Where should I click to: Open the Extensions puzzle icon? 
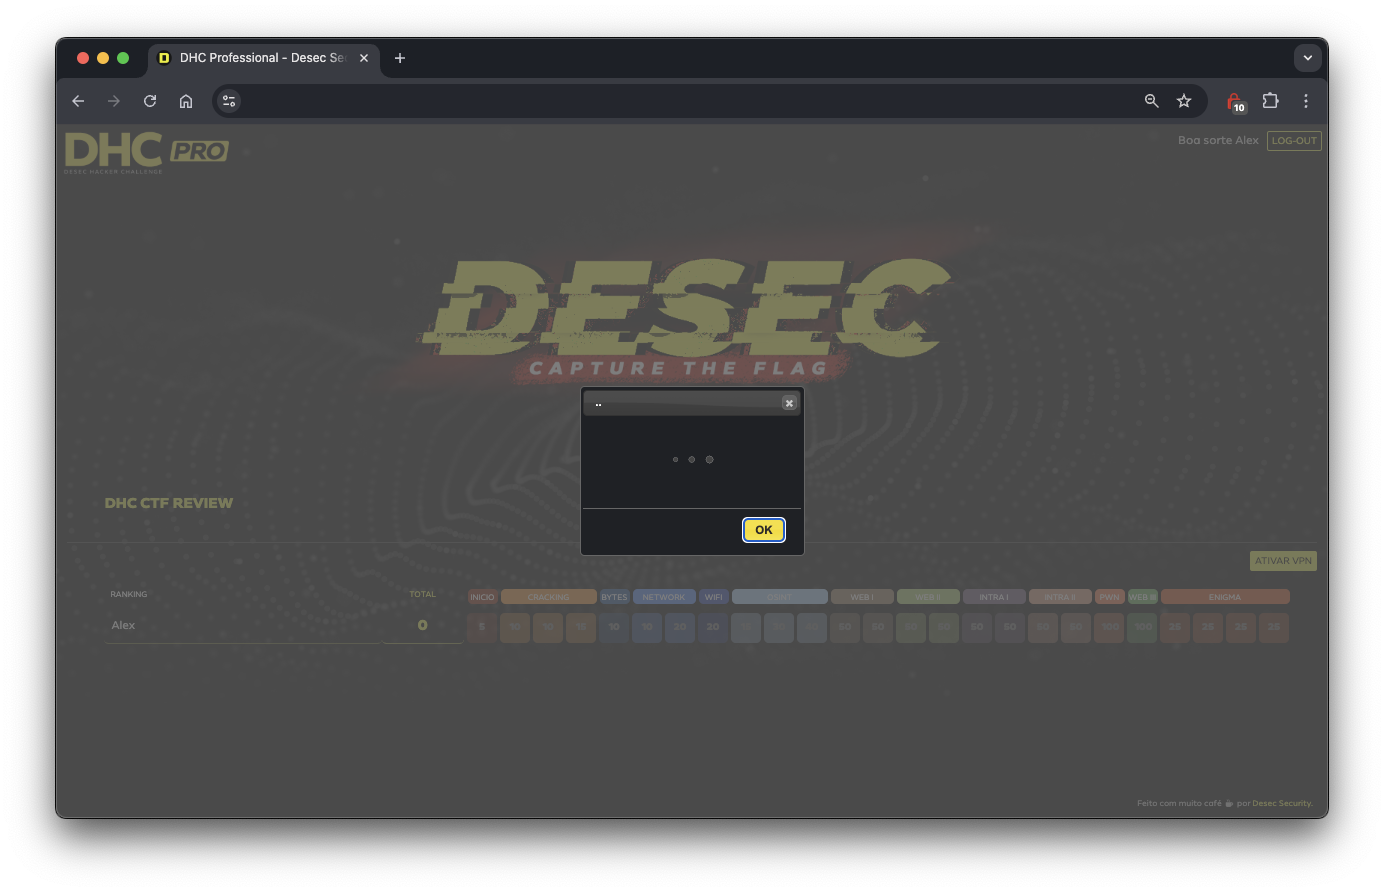pyautogui.click(x=1270, y=101)
